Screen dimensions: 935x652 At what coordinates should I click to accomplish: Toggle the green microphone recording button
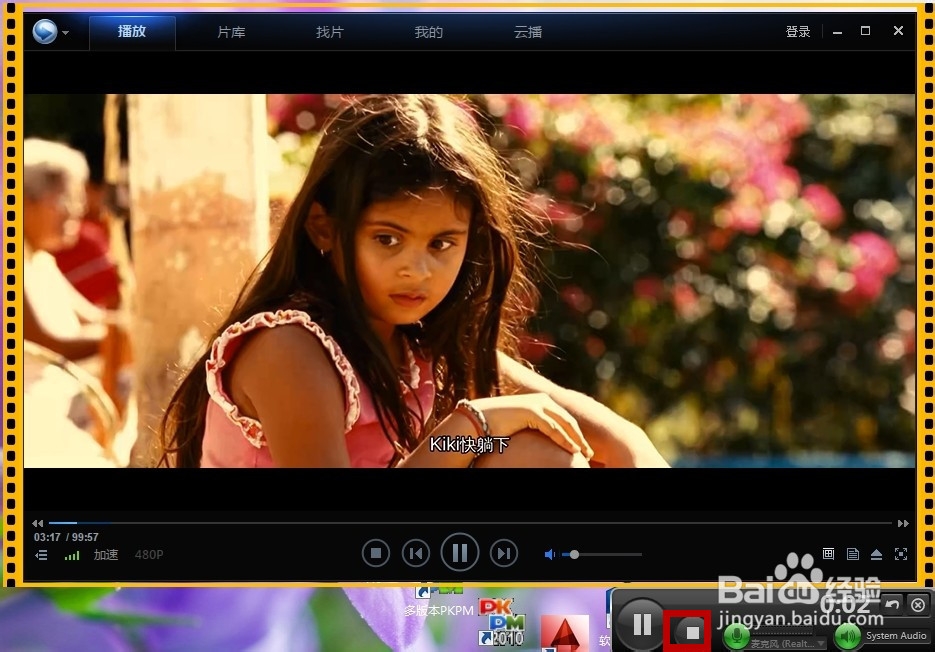[x=737, y=636]
